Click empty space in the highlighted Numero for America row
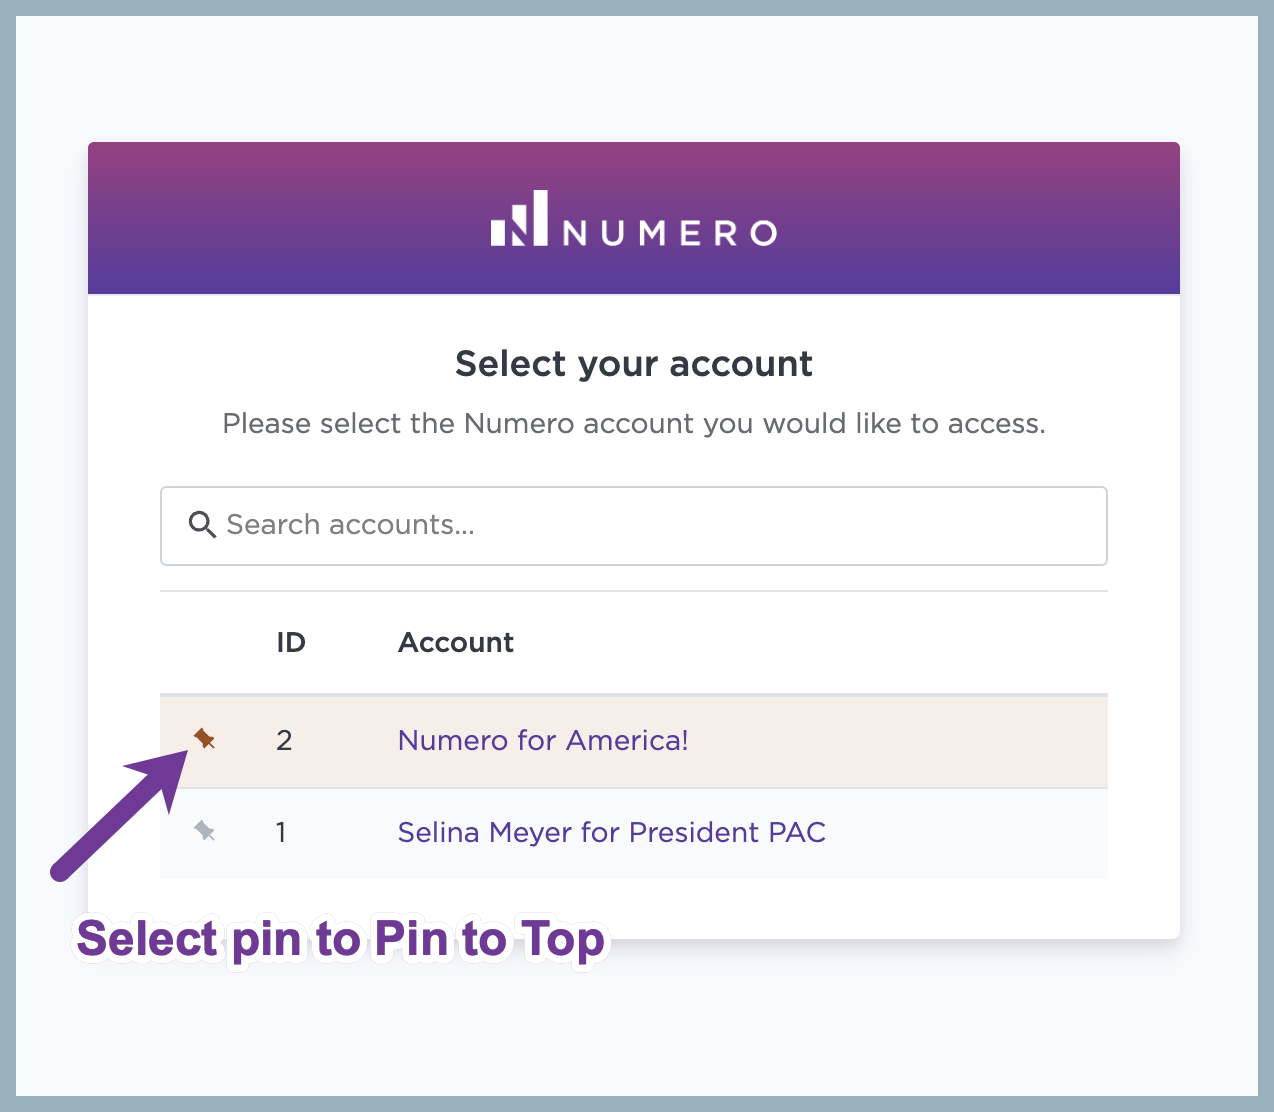Viewport: 1274px width, 1112px height. coord(900,741)
